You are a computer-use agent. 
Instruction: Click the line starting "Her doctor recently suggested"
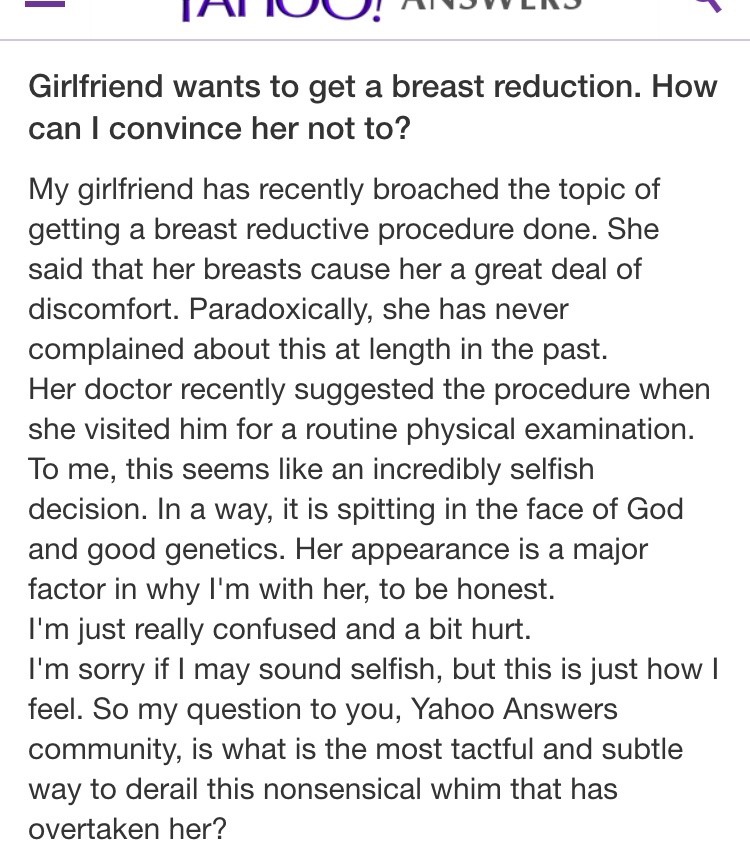click(369, 389)
